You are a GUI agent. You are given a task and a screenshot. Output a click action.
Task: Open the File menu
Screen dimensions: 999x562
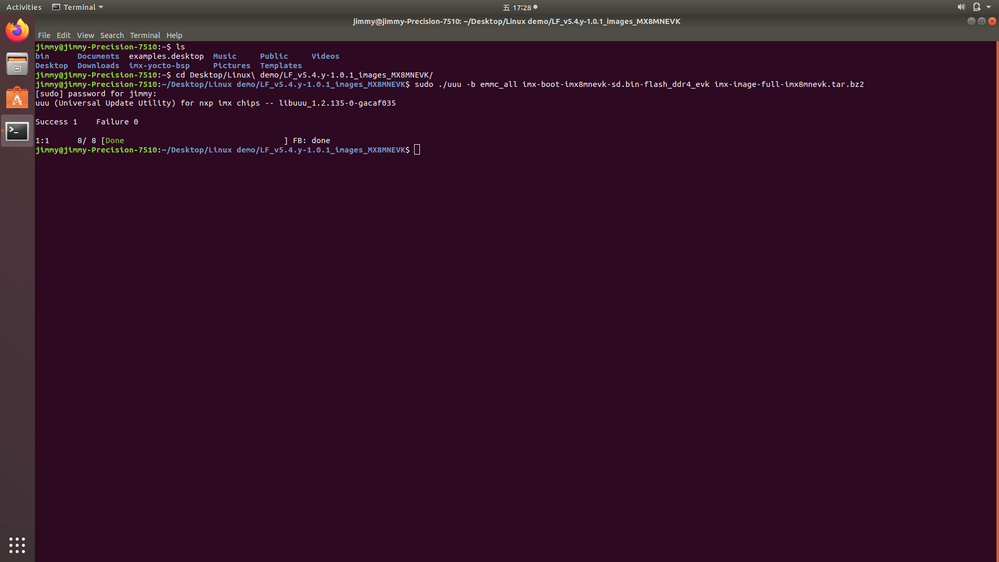pos(44,35)
